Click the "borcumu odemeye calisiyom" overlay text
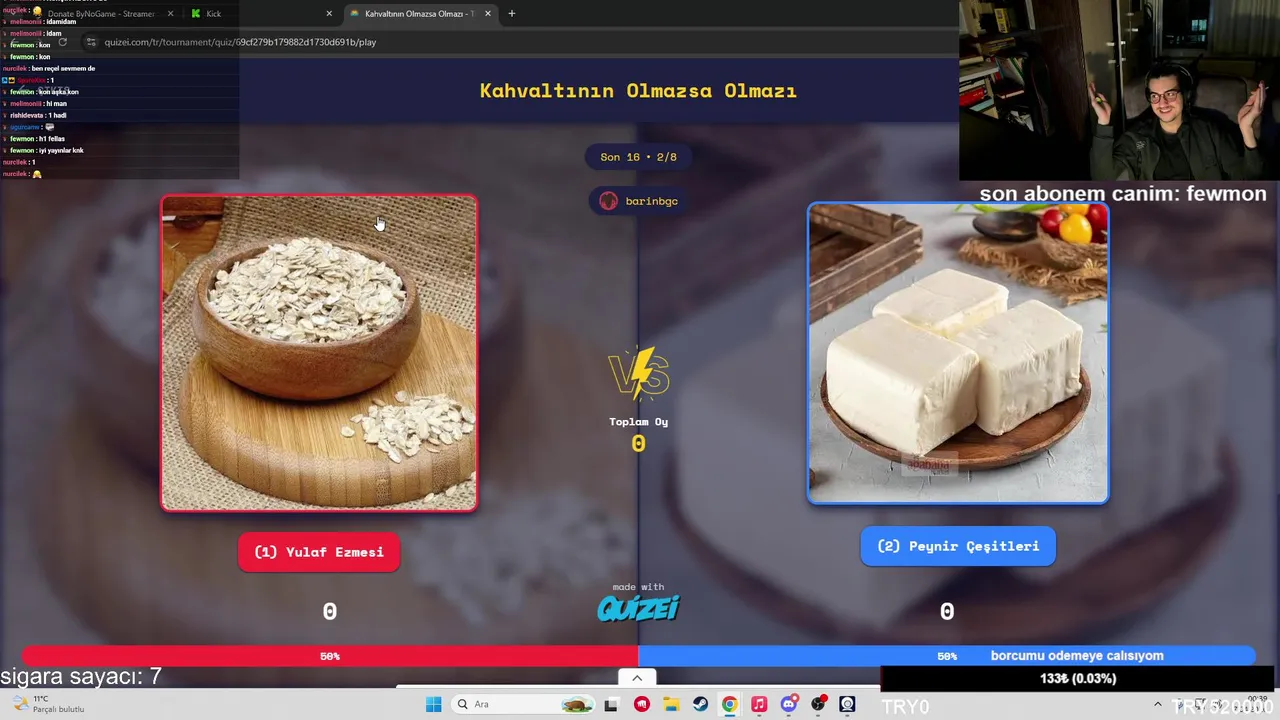1280x720 pixels. coord(1077,656)
